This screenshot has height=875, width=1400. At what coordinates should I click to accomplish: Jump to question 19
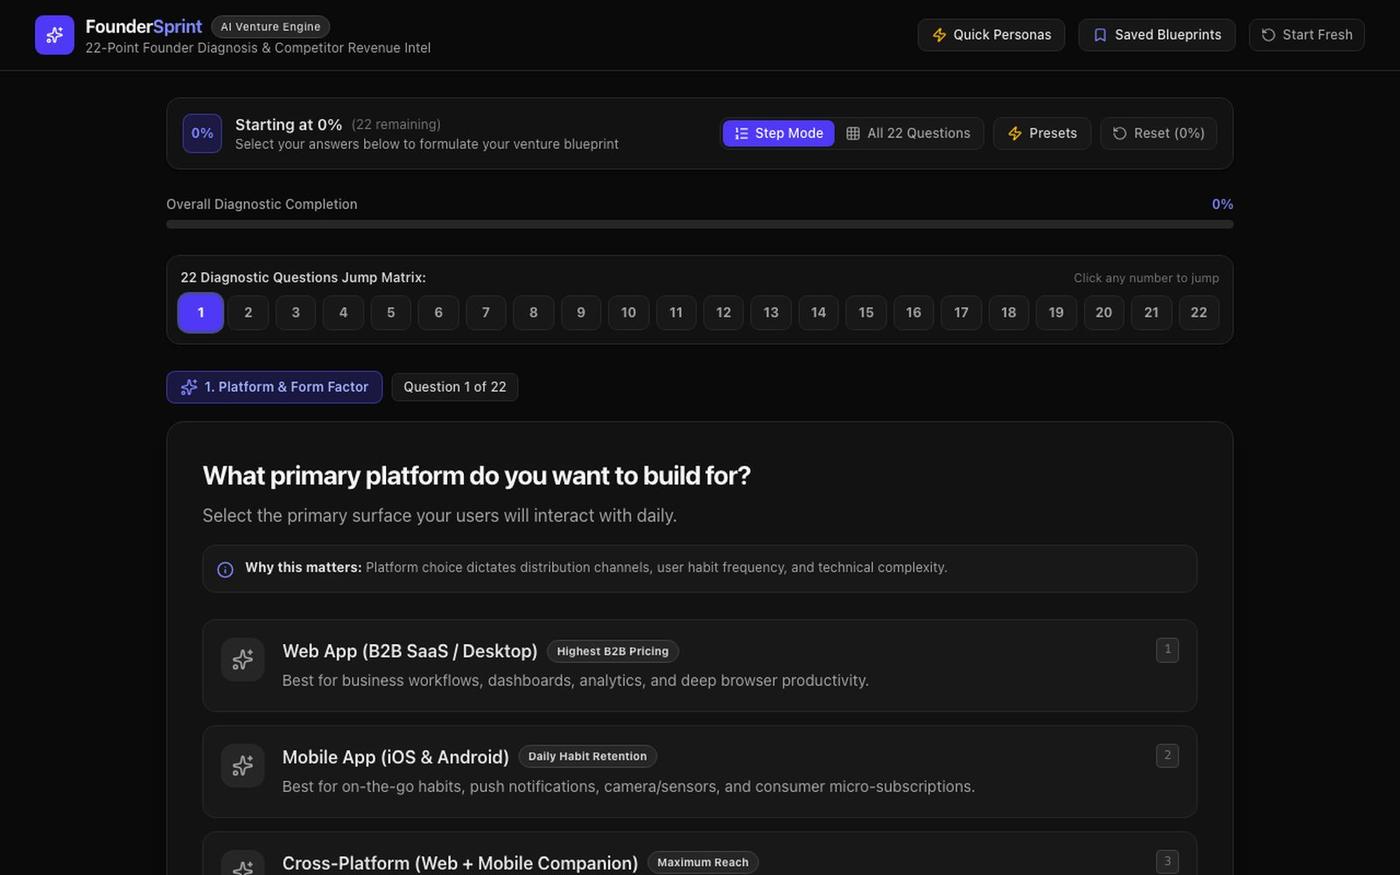click(x=1056, y=313)
